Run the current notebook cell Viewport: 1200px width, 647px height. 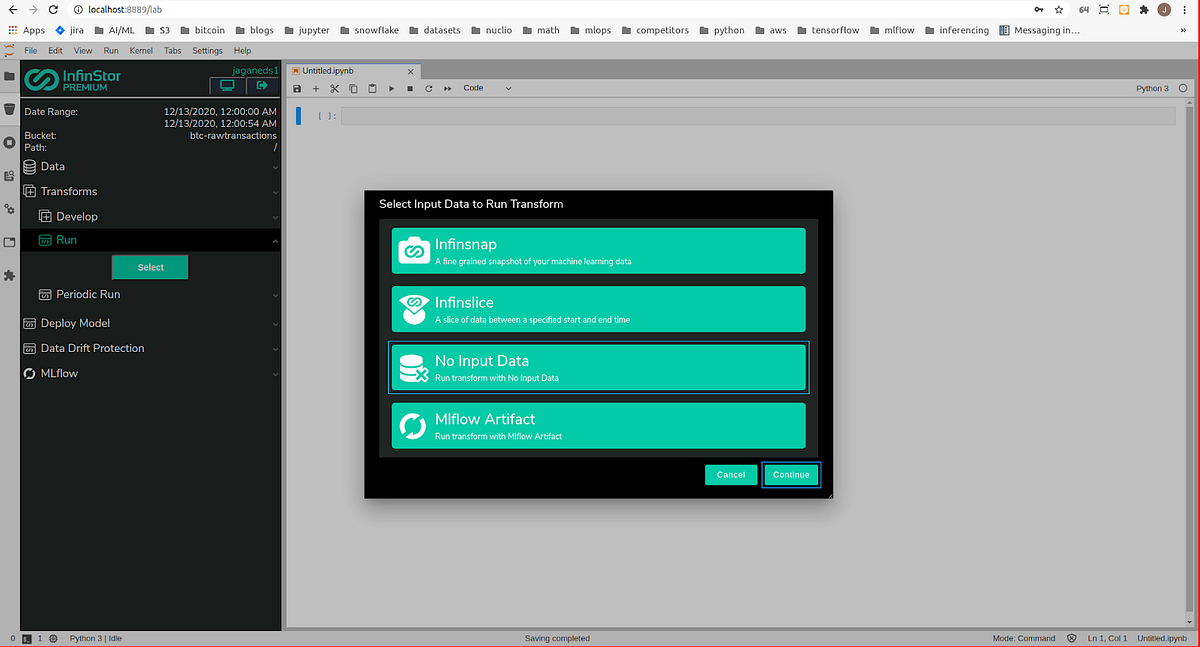pos(391,88)
